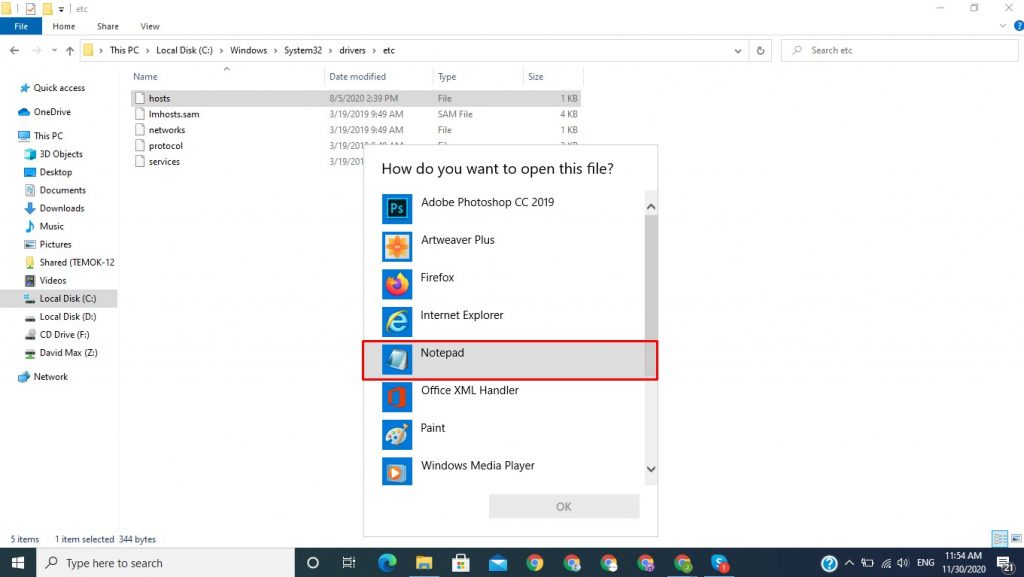This screenshot has height=577, width=1024.
Task: Choose the Windows Media Player icon
Action: pyautogui.click(x=397, y=471)
